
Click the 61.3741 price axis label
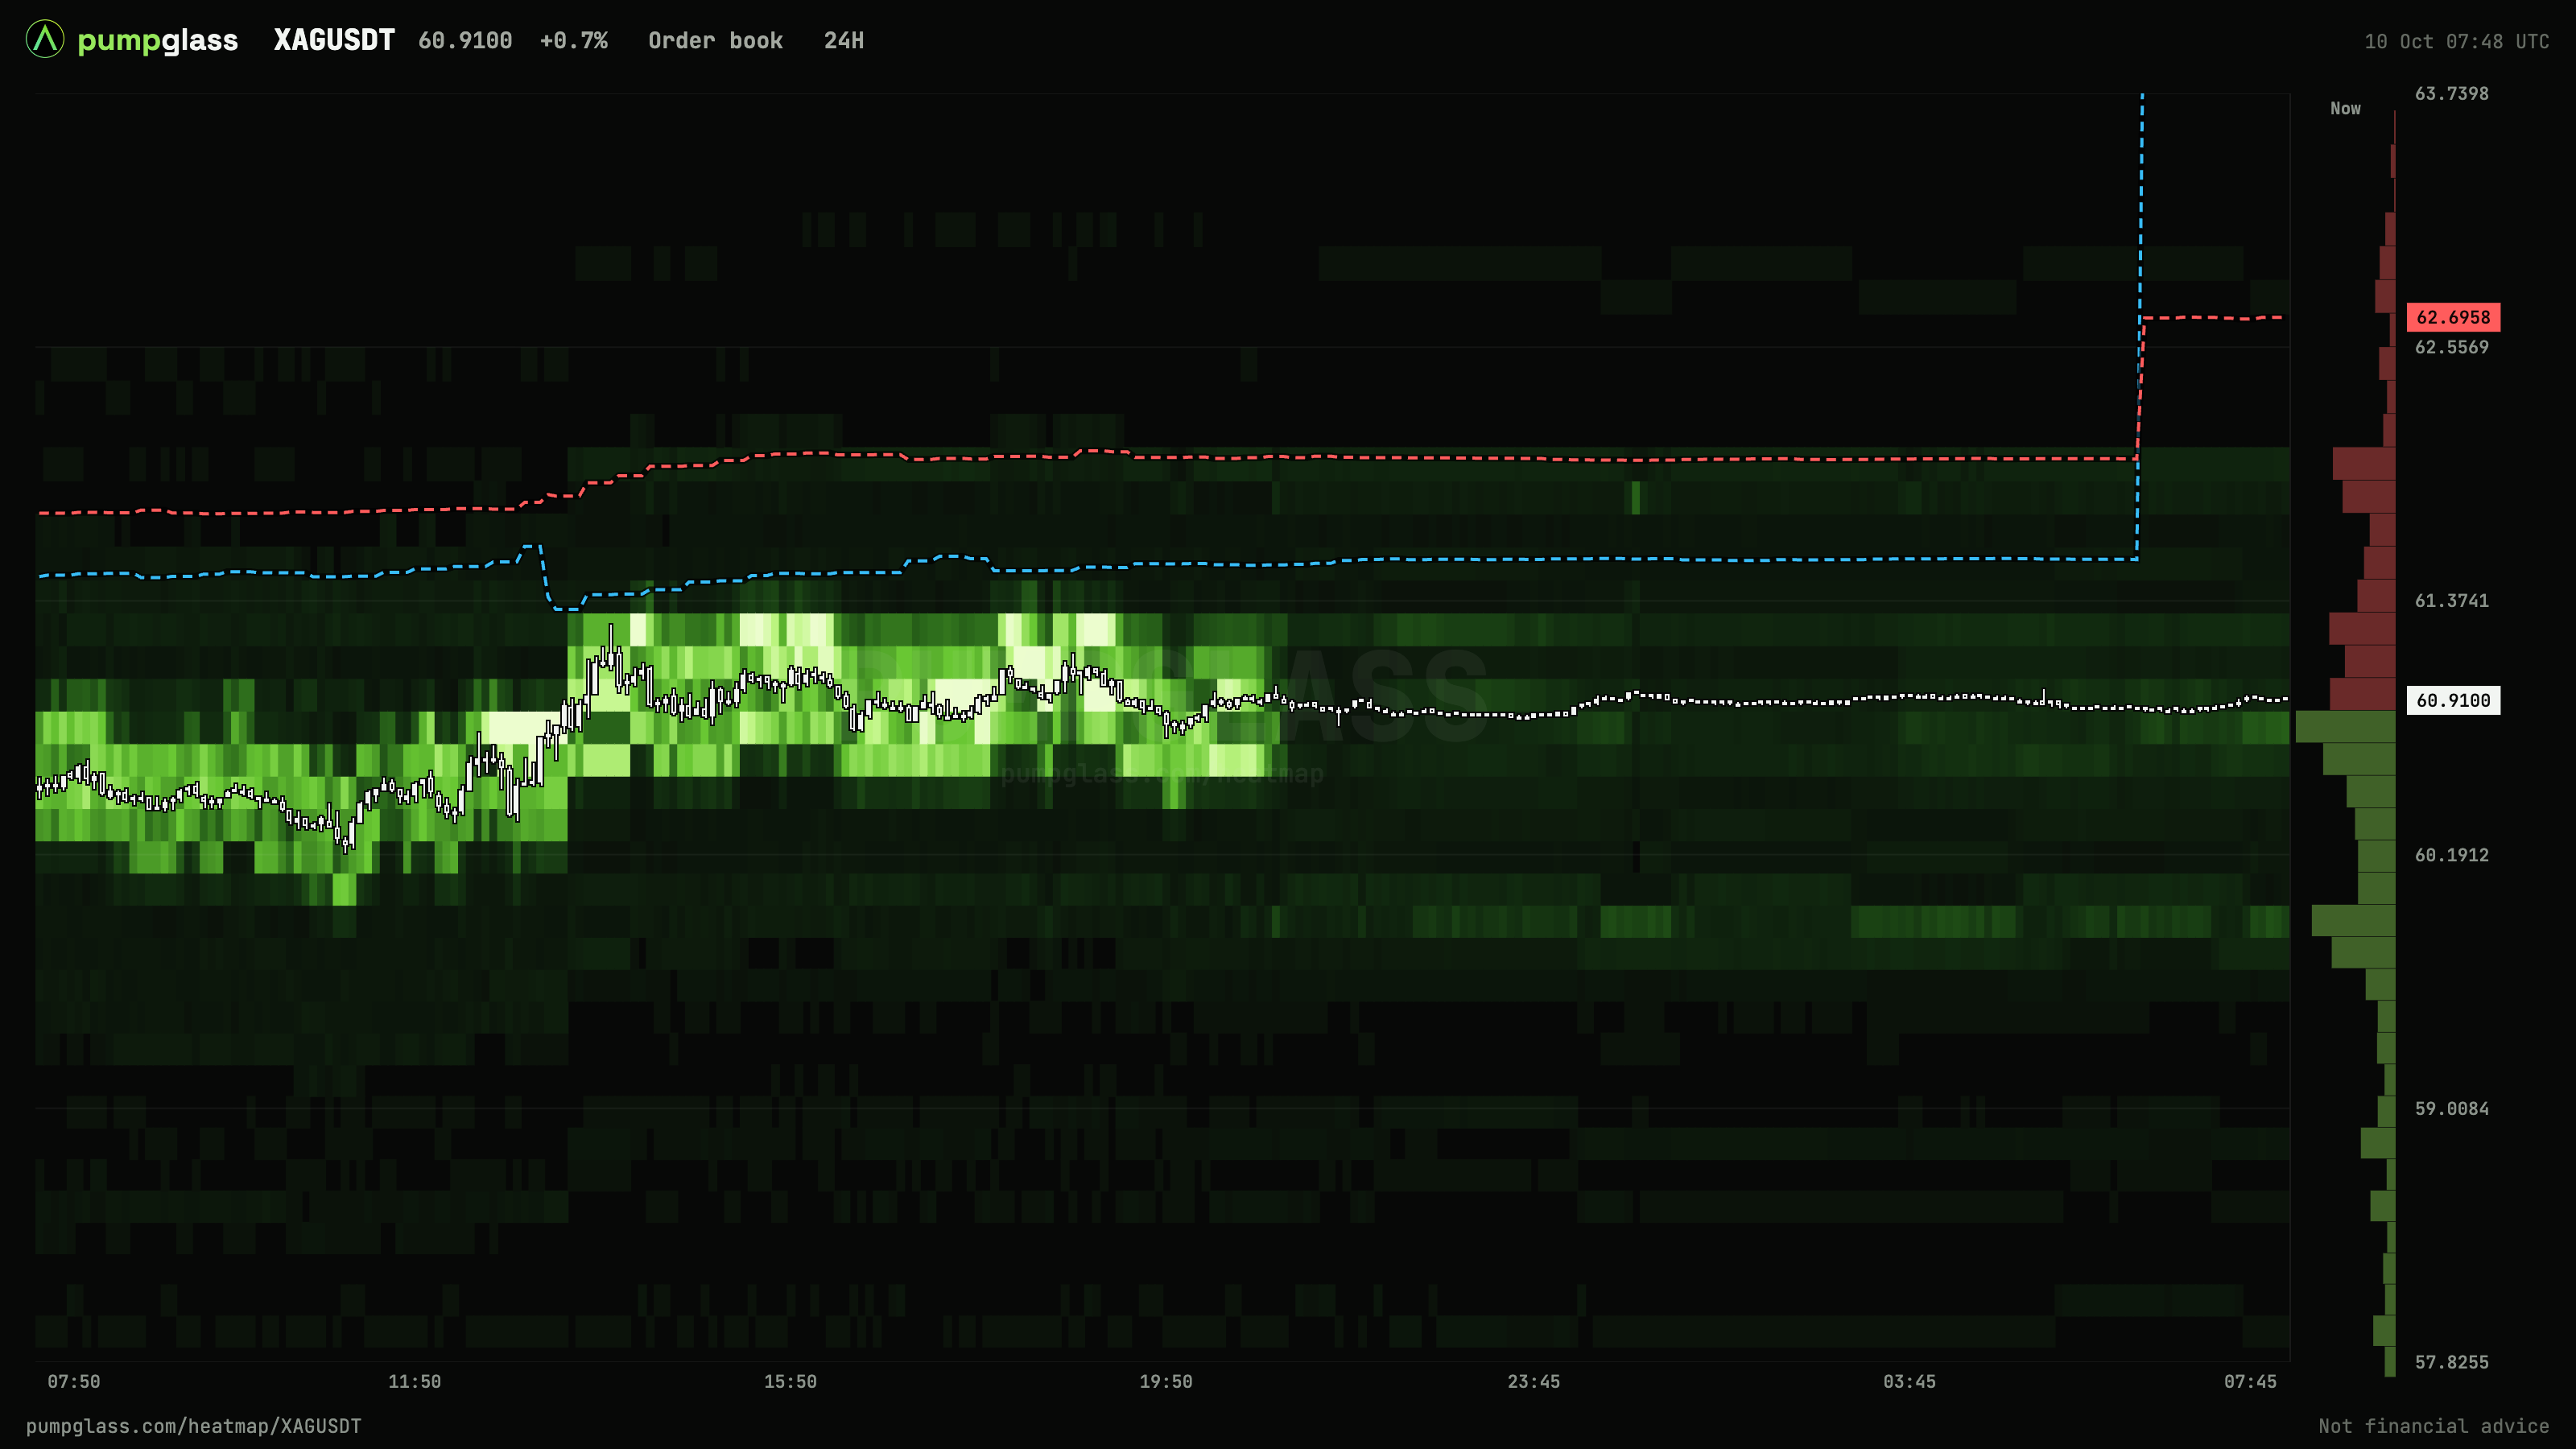pos(2452,601)
